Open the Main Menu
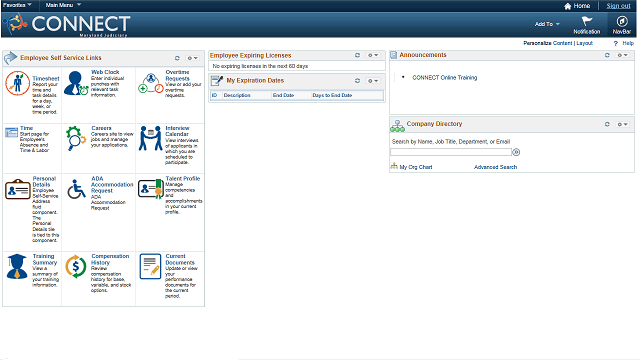640x360 pixels. [63, 5]
